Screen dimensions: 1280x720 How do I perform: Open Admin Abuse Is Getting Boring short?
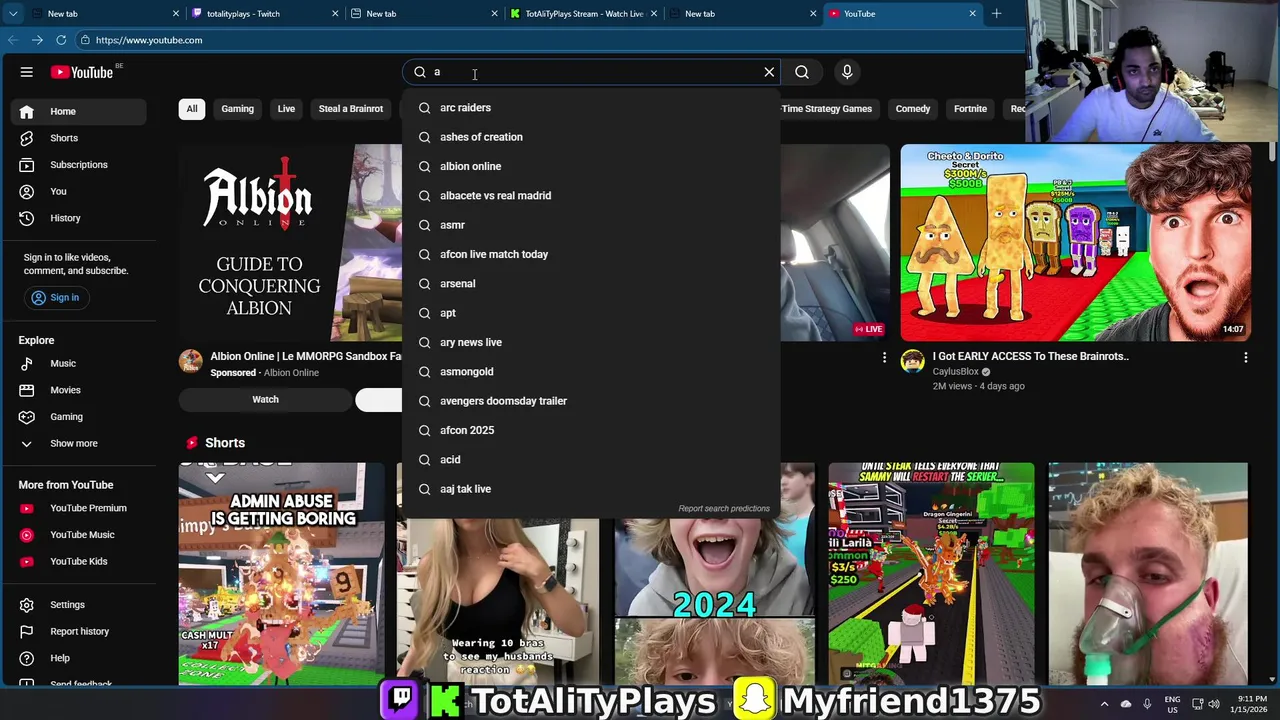pos(281,573)
